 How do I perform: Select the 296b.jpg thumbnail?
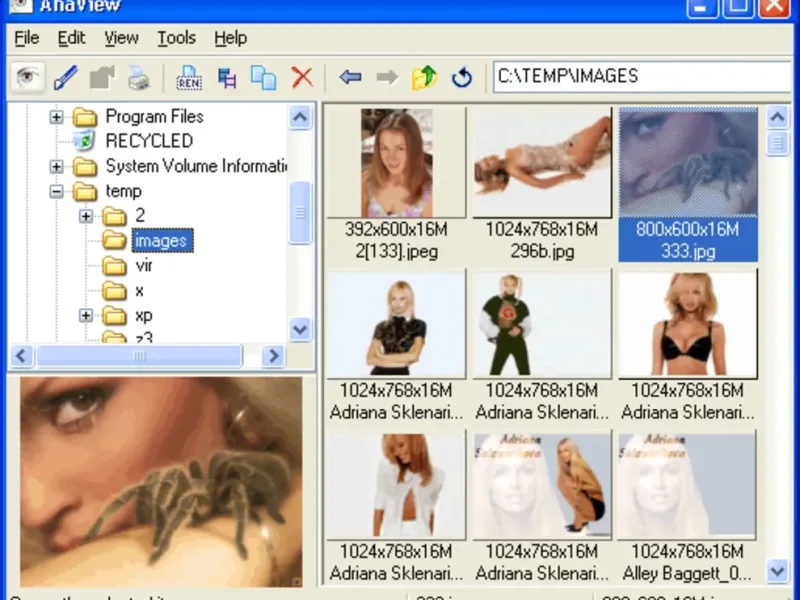click(542, 163)
